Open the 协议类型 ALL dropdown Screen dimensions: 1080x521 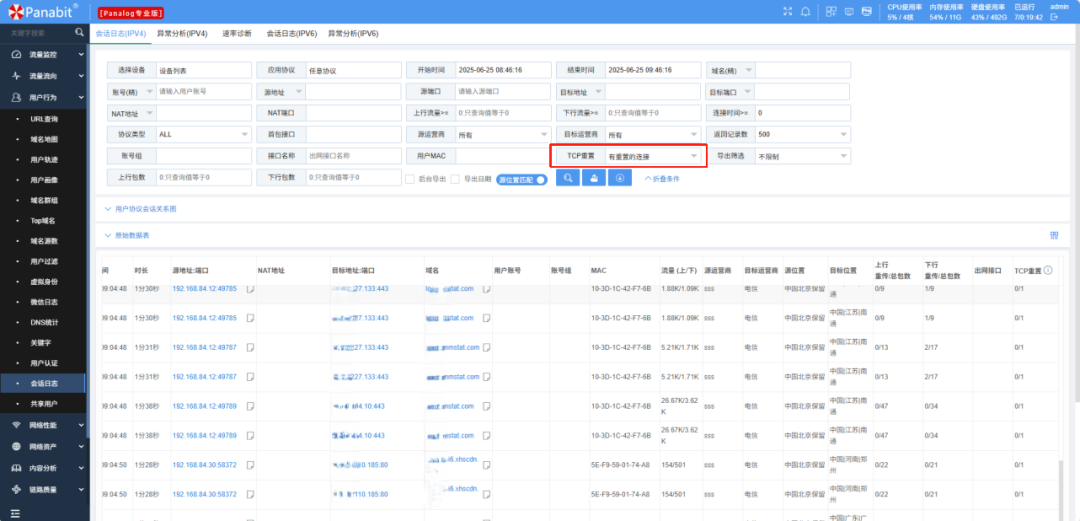204,134
